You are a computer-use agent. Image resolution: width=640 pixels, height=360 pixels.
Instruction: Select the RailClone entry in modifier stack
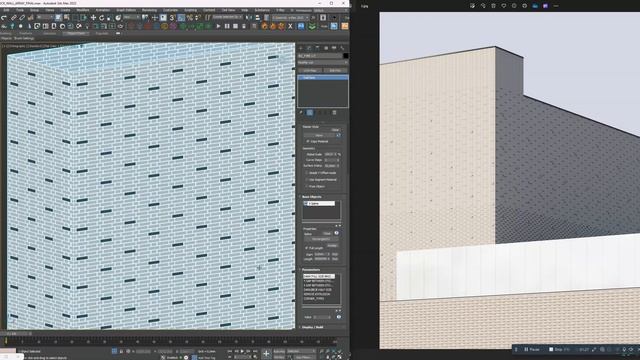pos(323,78)
